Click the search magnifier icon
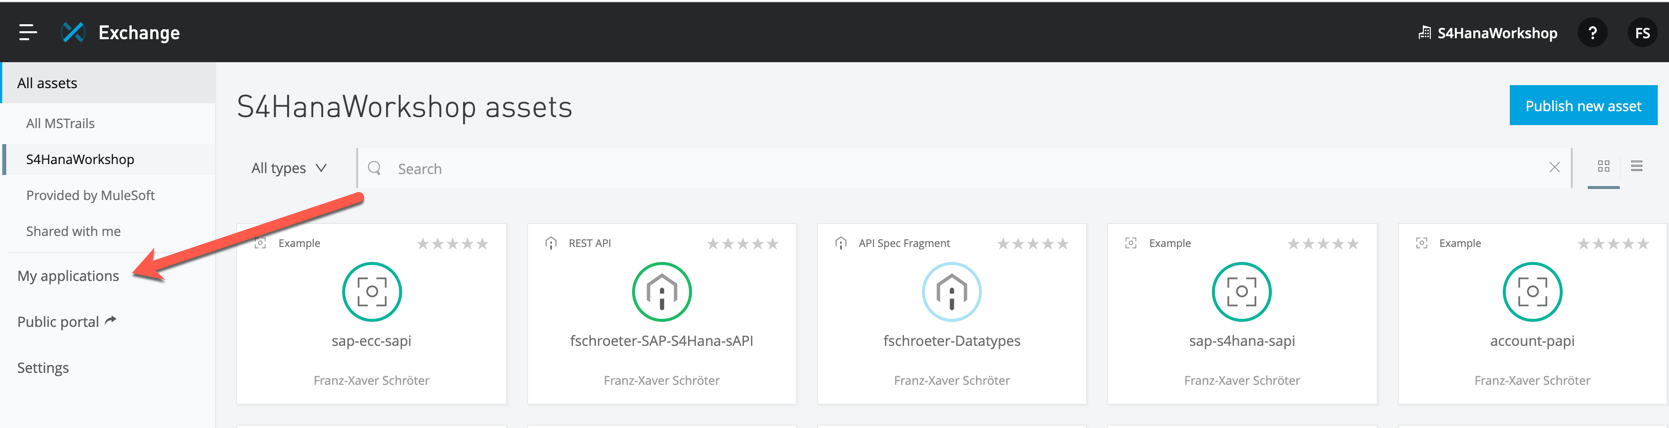This screenshot has width=1669, height=428. [375, 168]
